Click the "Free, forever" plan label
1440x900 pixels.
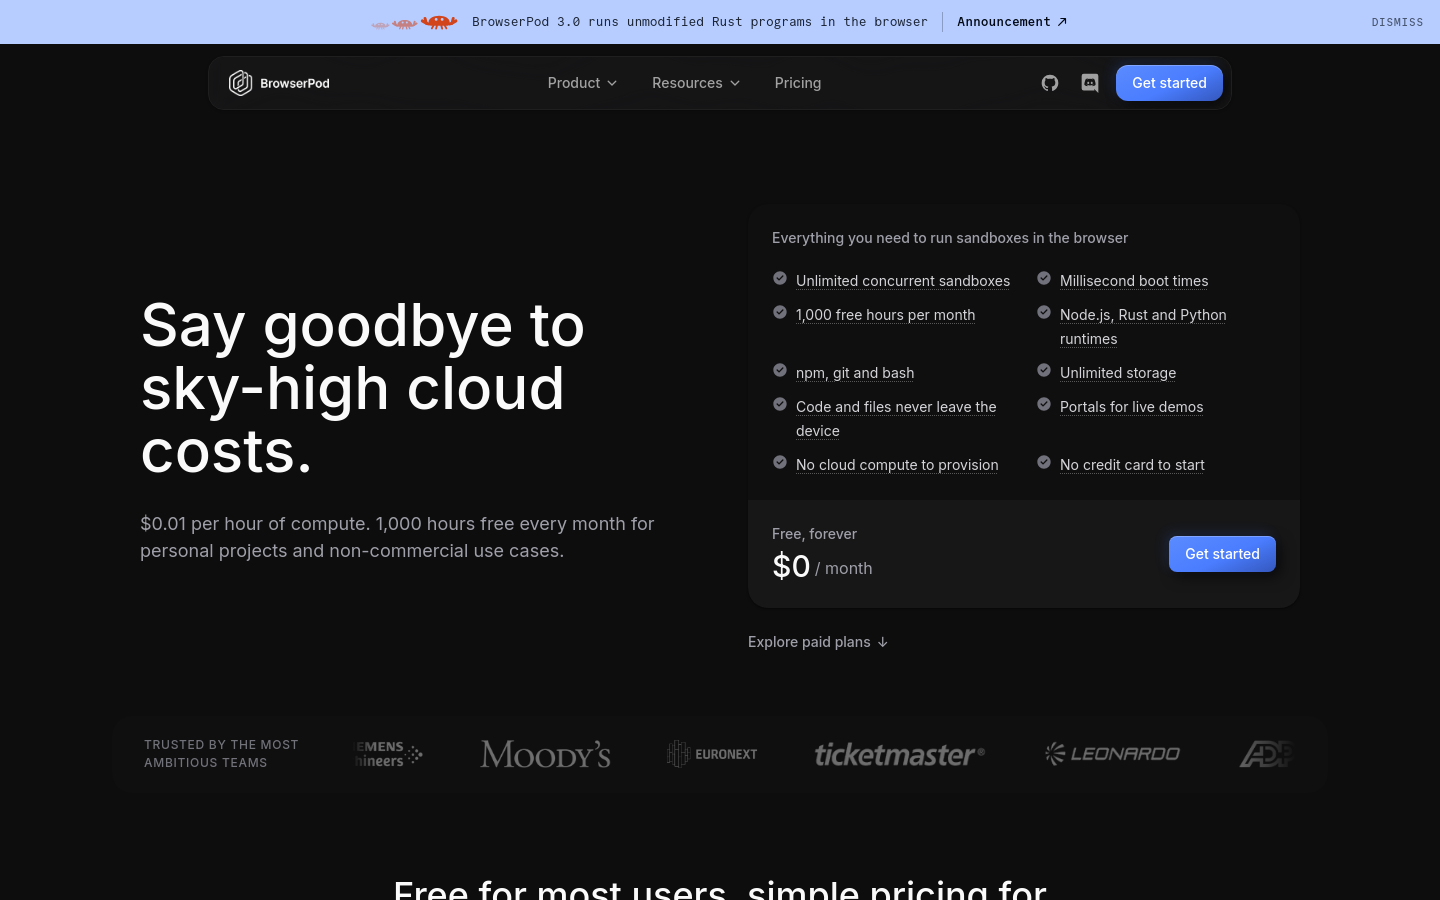tap(814, 534)
